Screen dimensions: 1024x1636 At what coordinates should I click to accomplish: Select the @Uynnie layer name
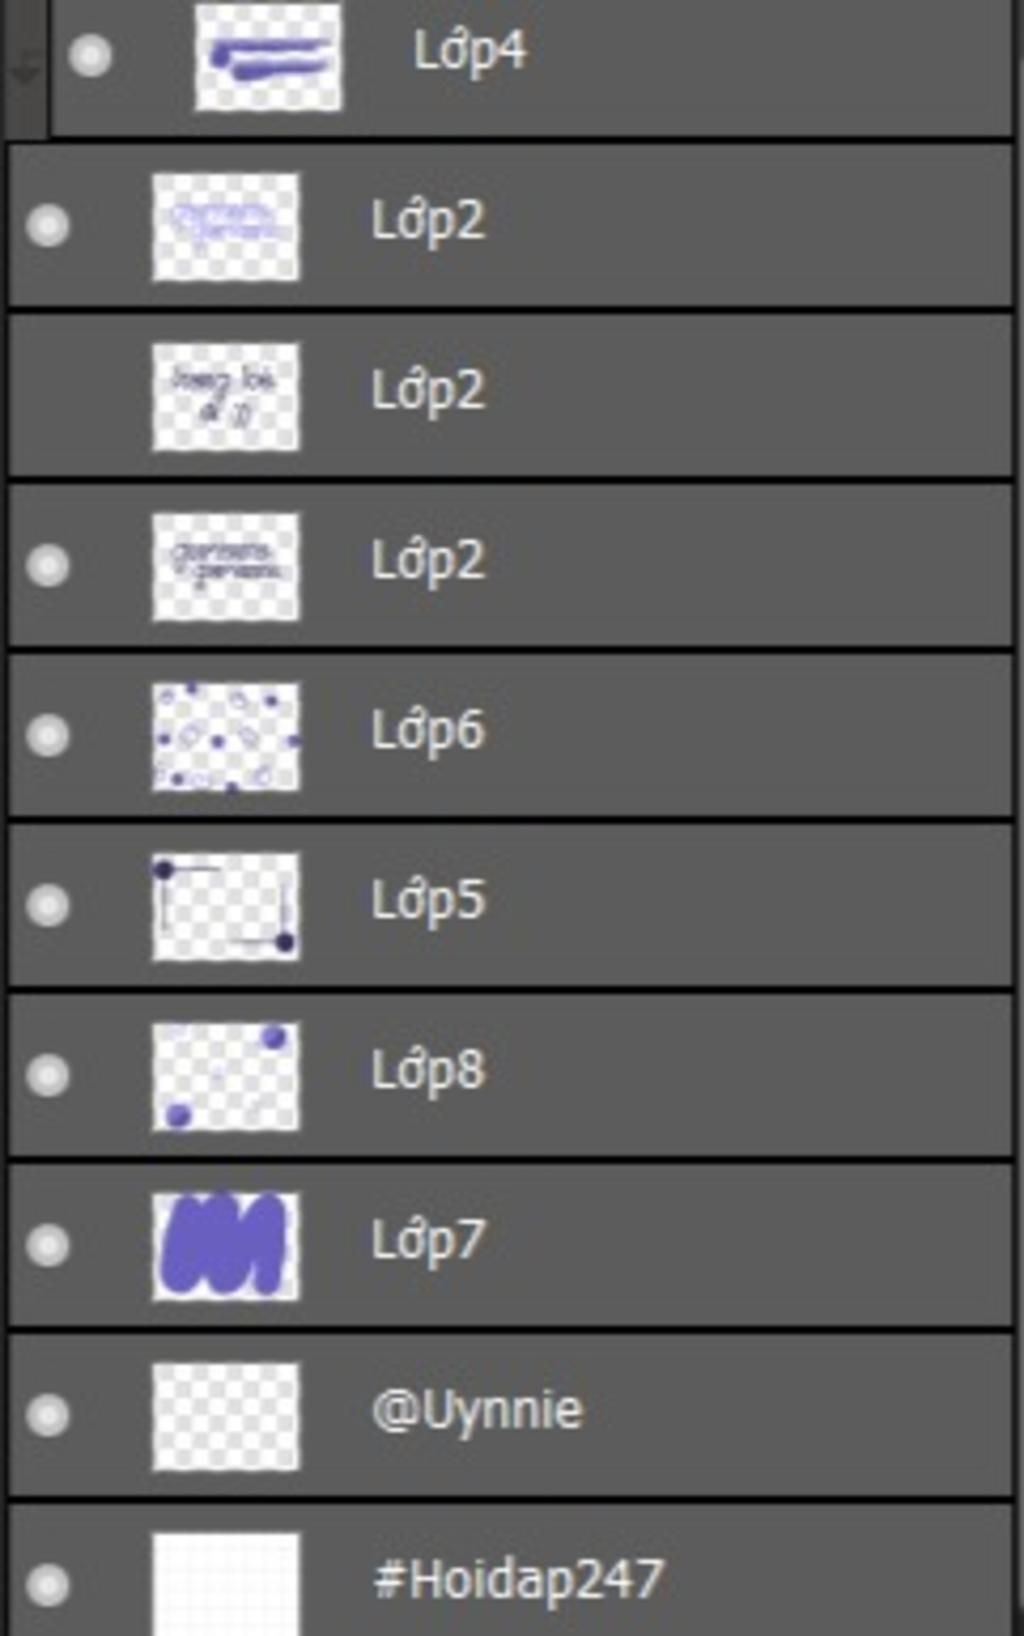pyautogui.click(x=477, y=1411)
